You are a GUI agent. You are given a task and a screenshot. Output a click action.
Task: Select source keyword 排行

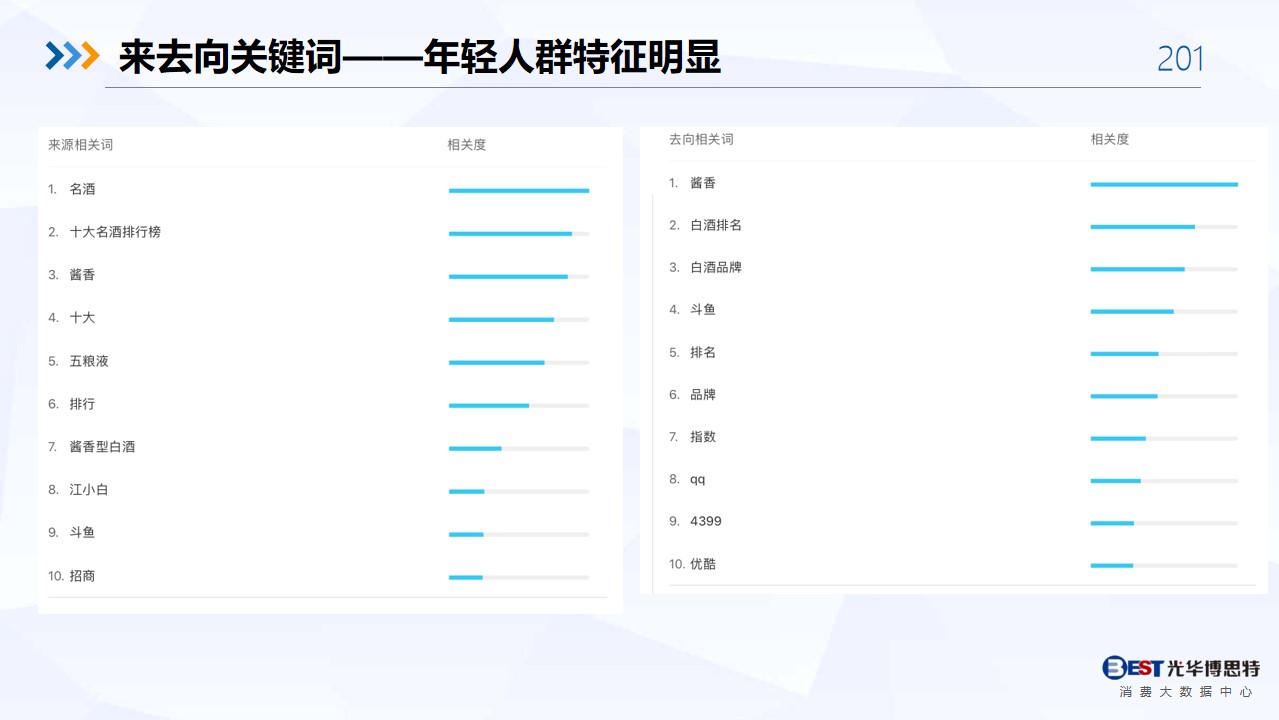pos(83,404)
